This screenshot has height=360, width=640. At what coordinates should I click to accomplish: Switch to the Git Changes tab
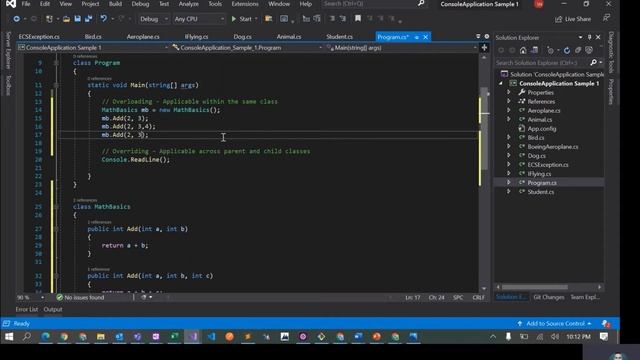(x=549, y=297)
